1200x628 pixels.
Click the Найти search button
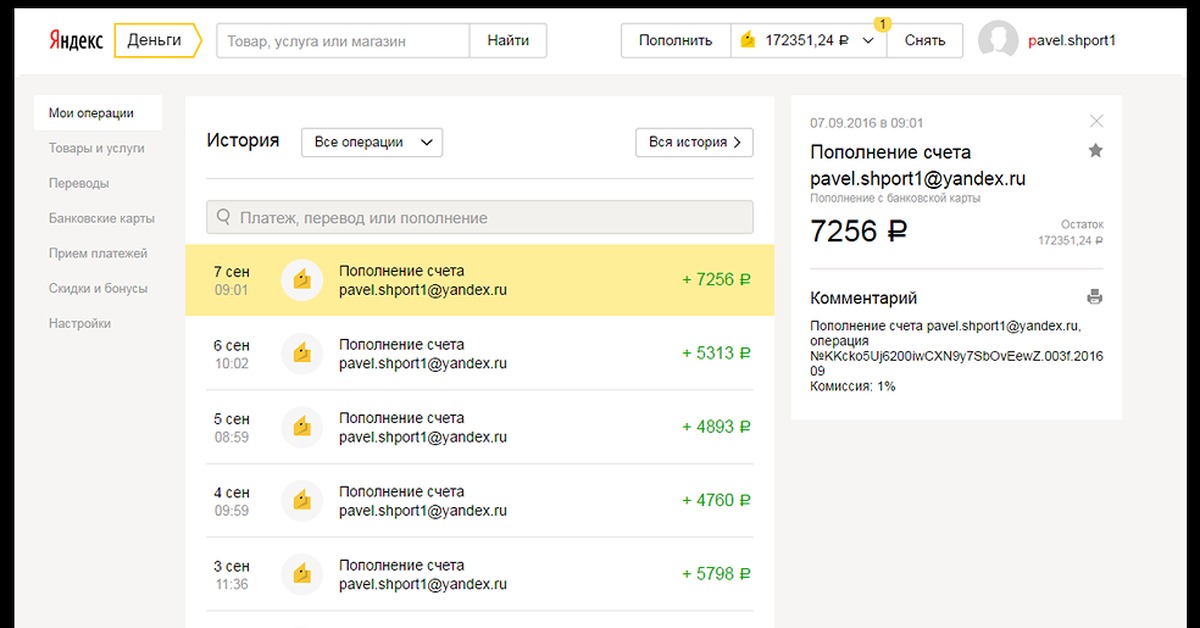[508, 41]
